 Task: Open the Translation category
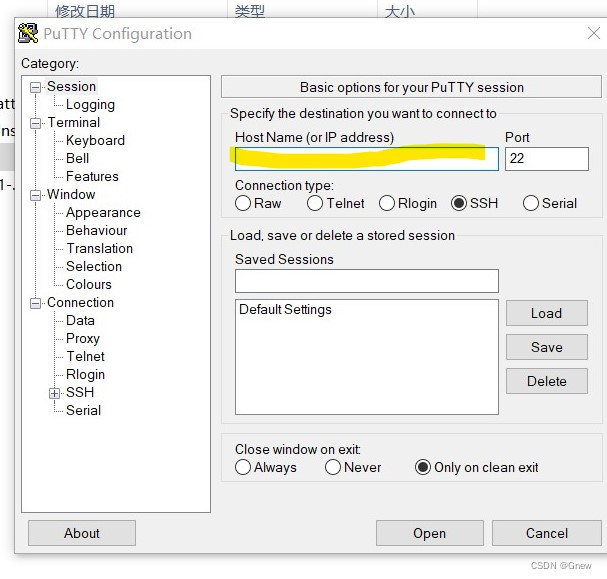(x=99, y=248)
